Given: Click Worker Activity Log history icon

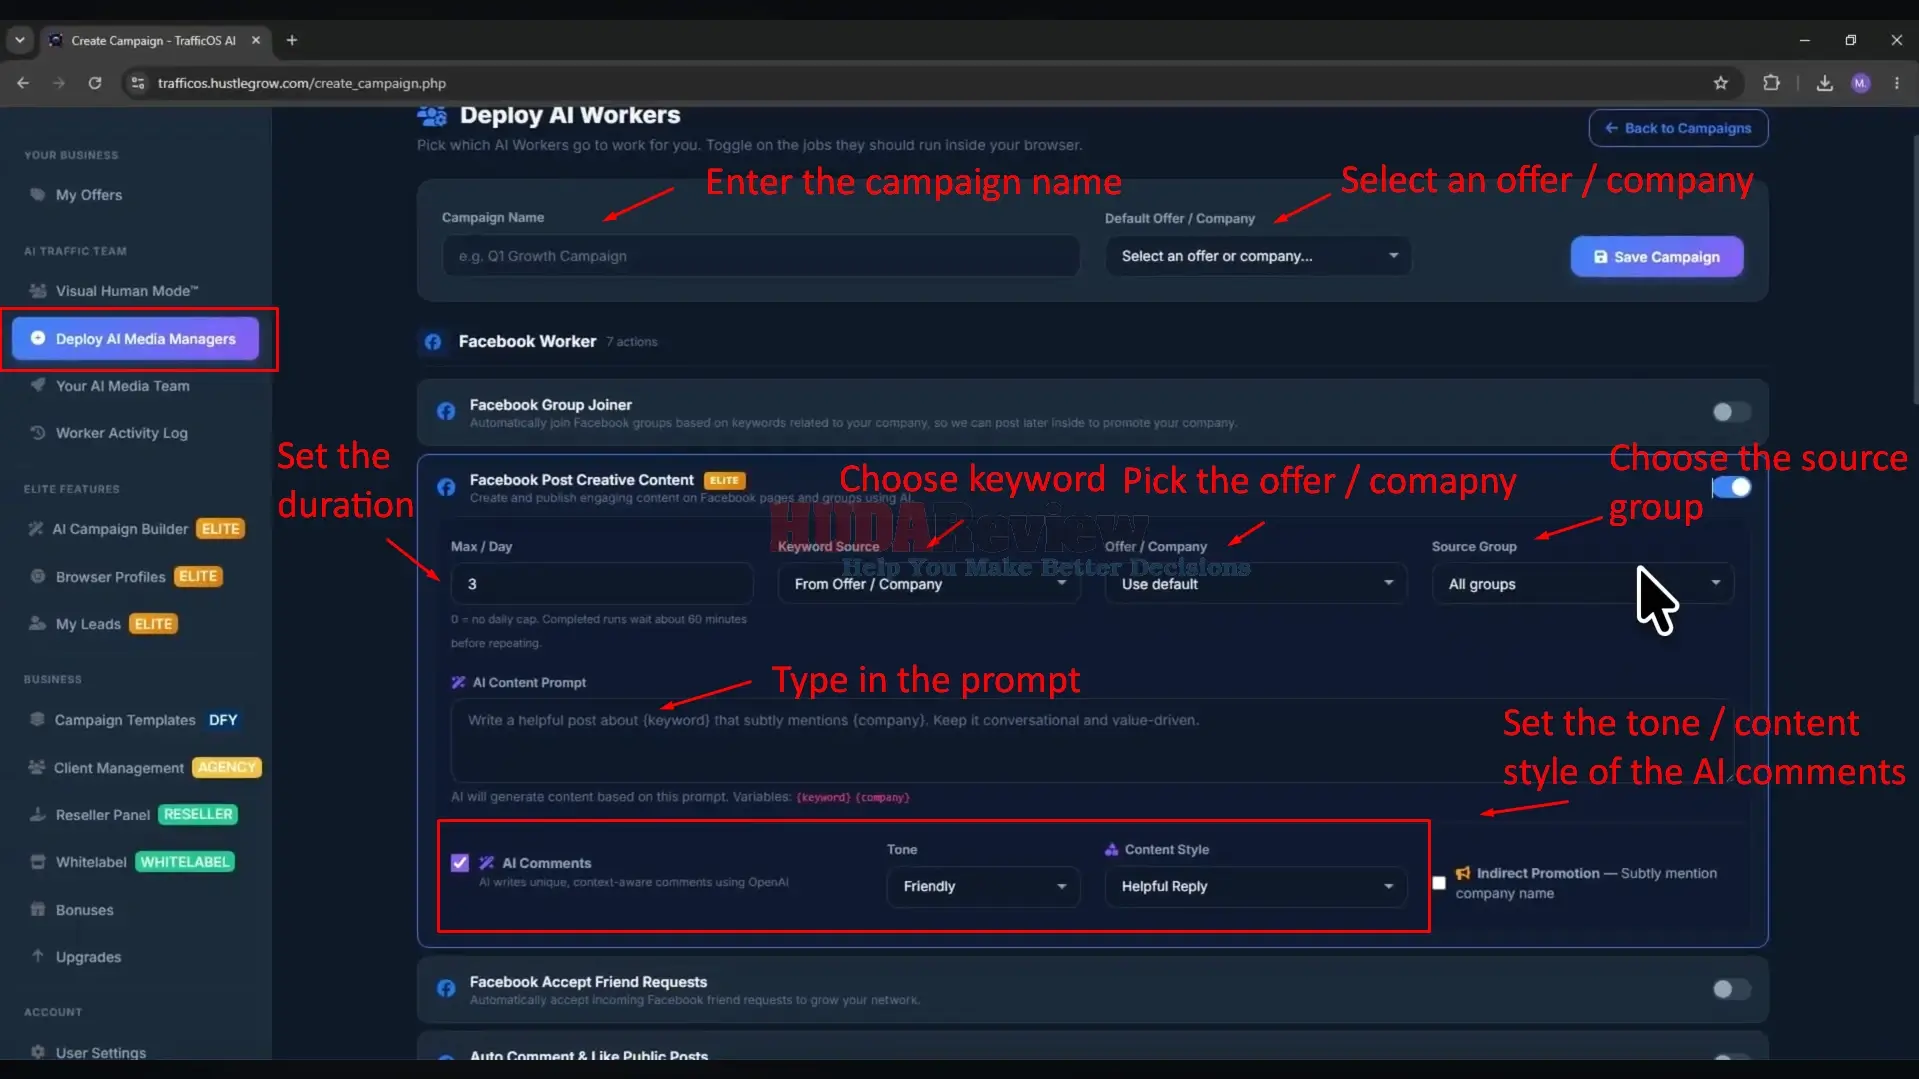Looking at the screenshot, I should point(38,433).
